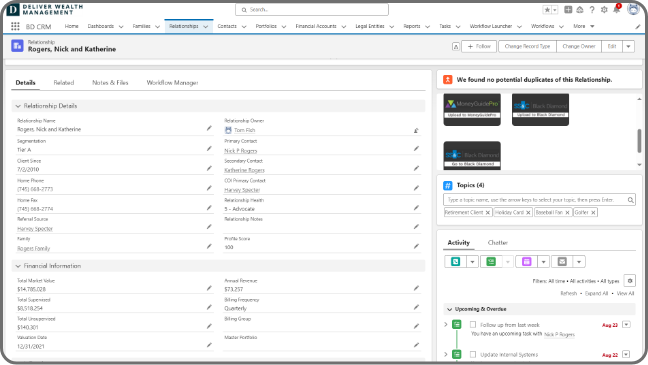The height and width of the screenshot is (365, 648).
Task: Open the activity timeline settings gear
Action: [x=630, y=281]
